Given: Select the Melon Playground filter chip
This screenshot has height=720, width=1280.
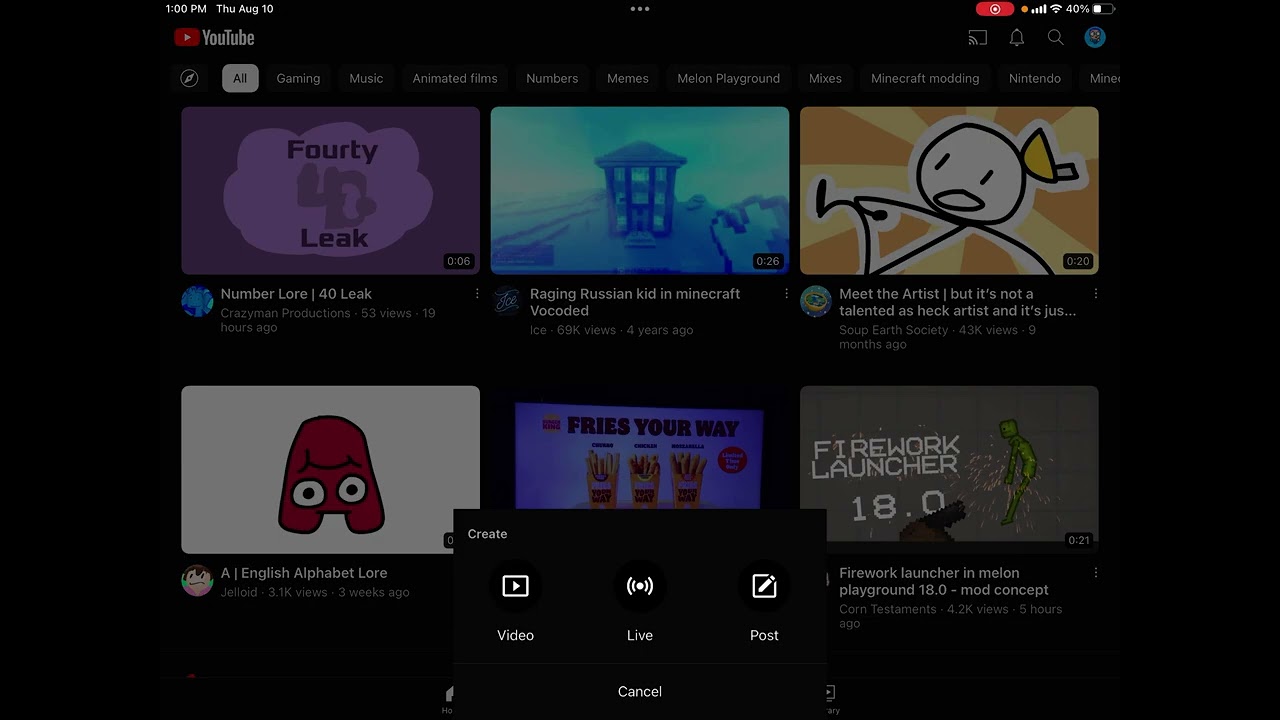Looking at the screenshot, I should (728, 78).
